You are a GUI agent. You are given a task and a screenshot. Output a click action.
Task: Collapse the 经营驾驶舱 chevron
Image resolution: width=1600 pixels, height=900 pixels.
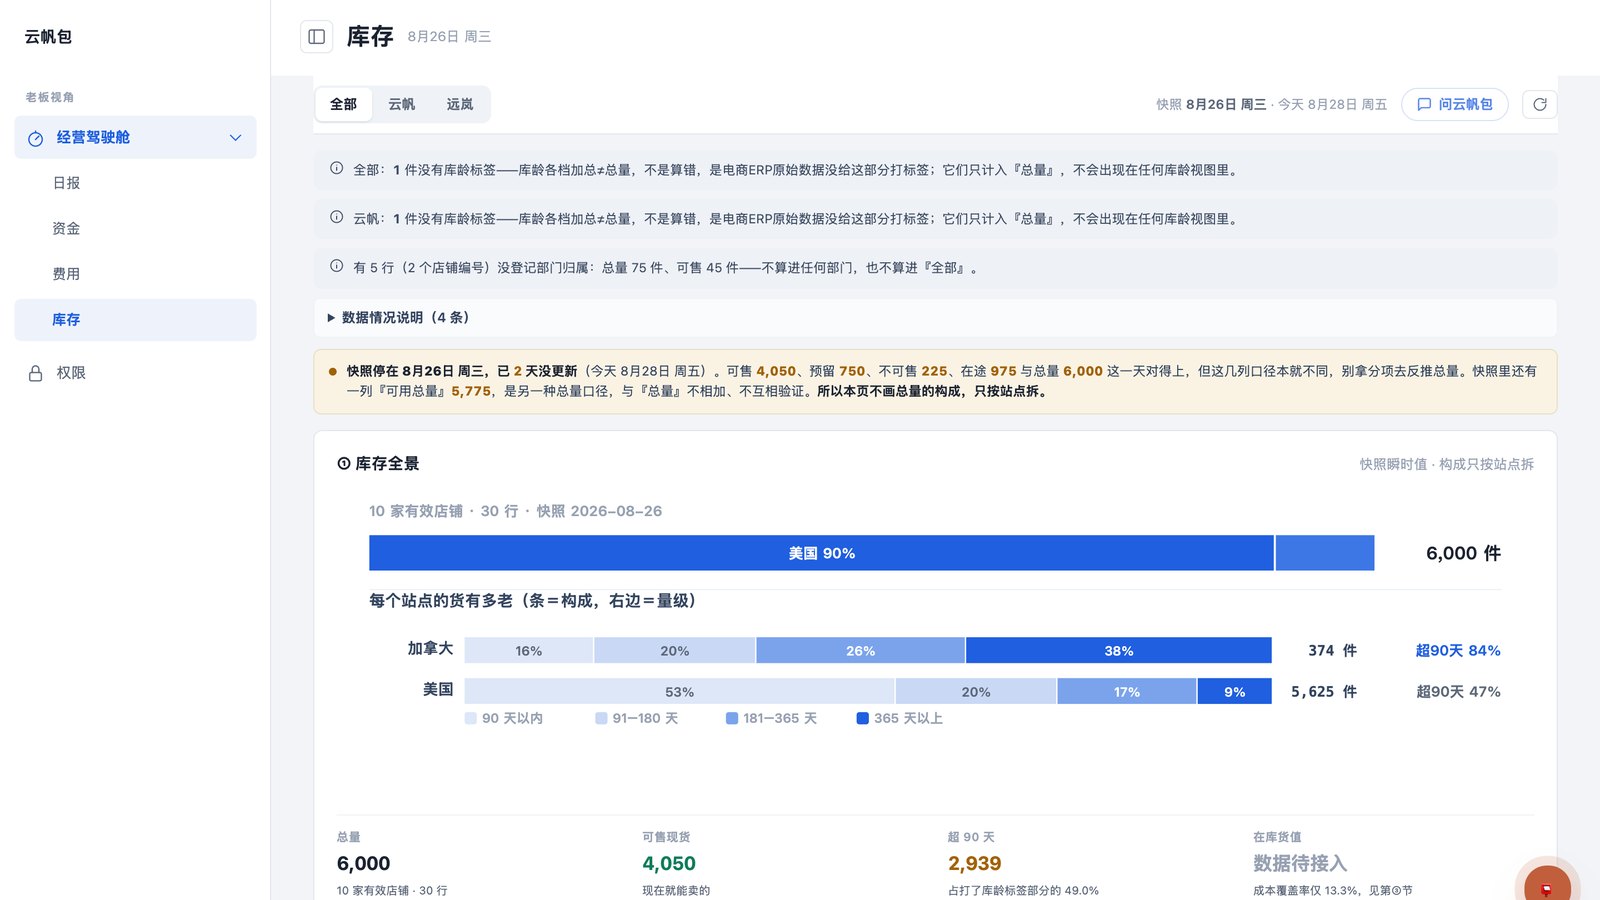236,138
